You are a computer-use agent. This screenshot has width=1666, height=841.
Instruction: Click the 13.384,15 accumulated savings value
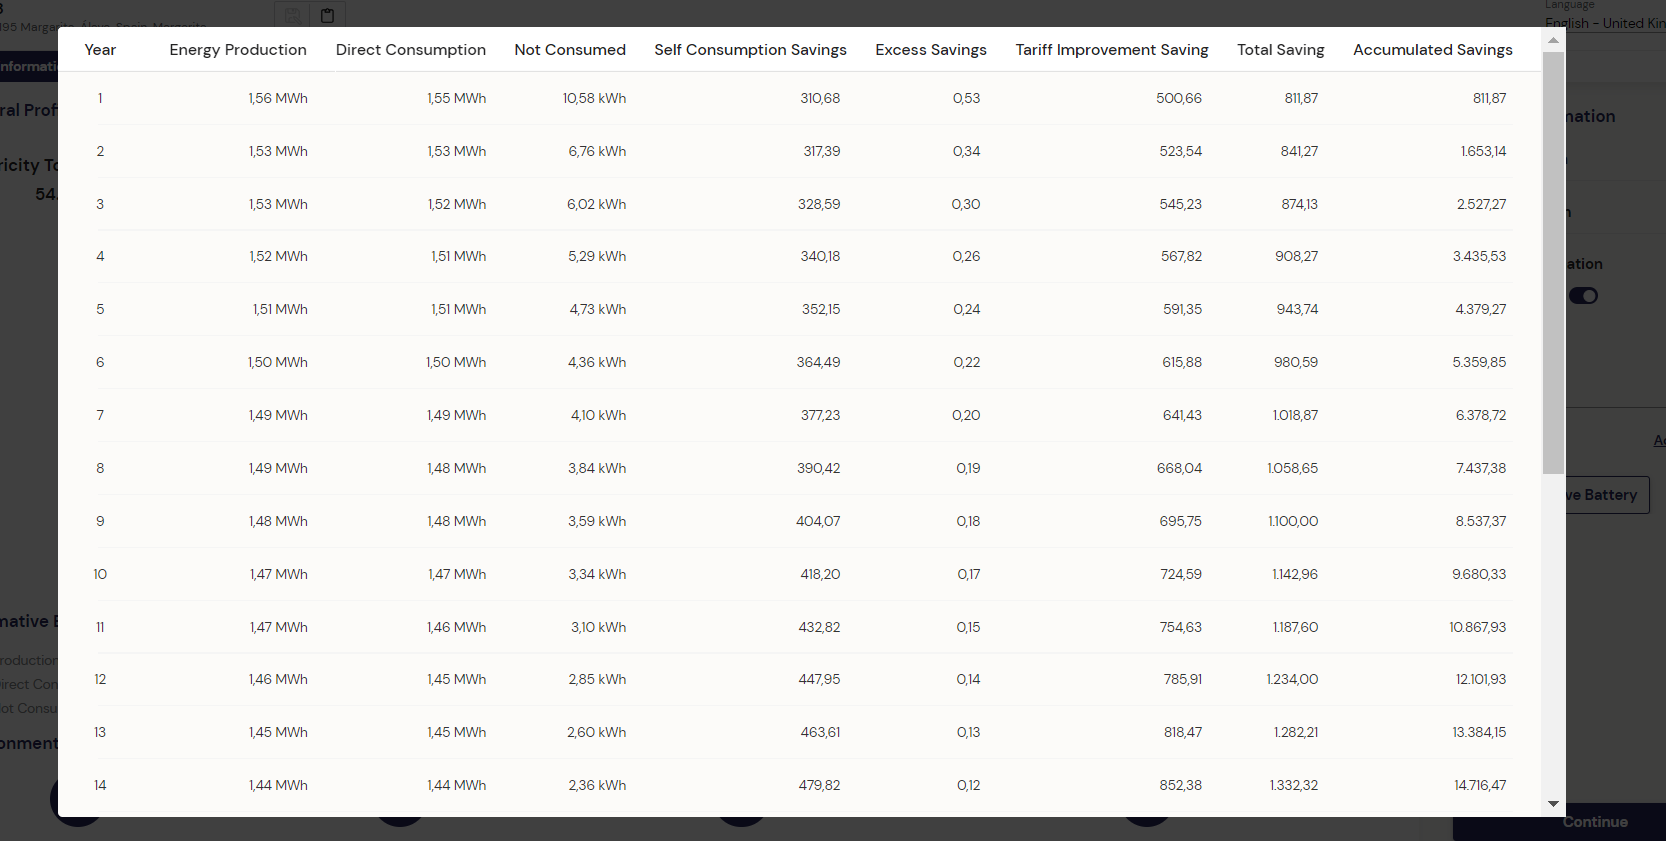pos(1479,732)
